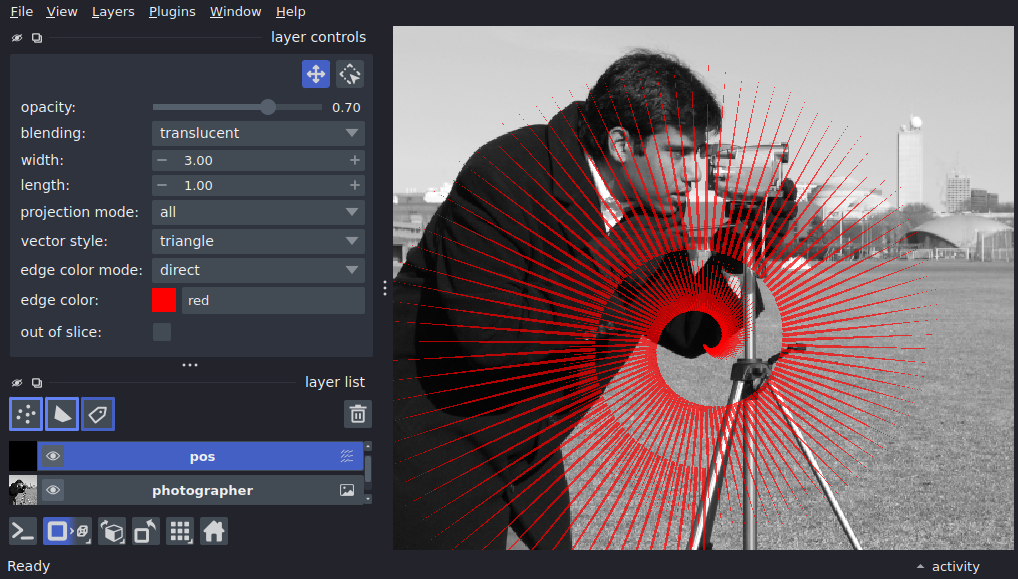
Task: Click the opacity value 0.70
Action: [346, 108]
